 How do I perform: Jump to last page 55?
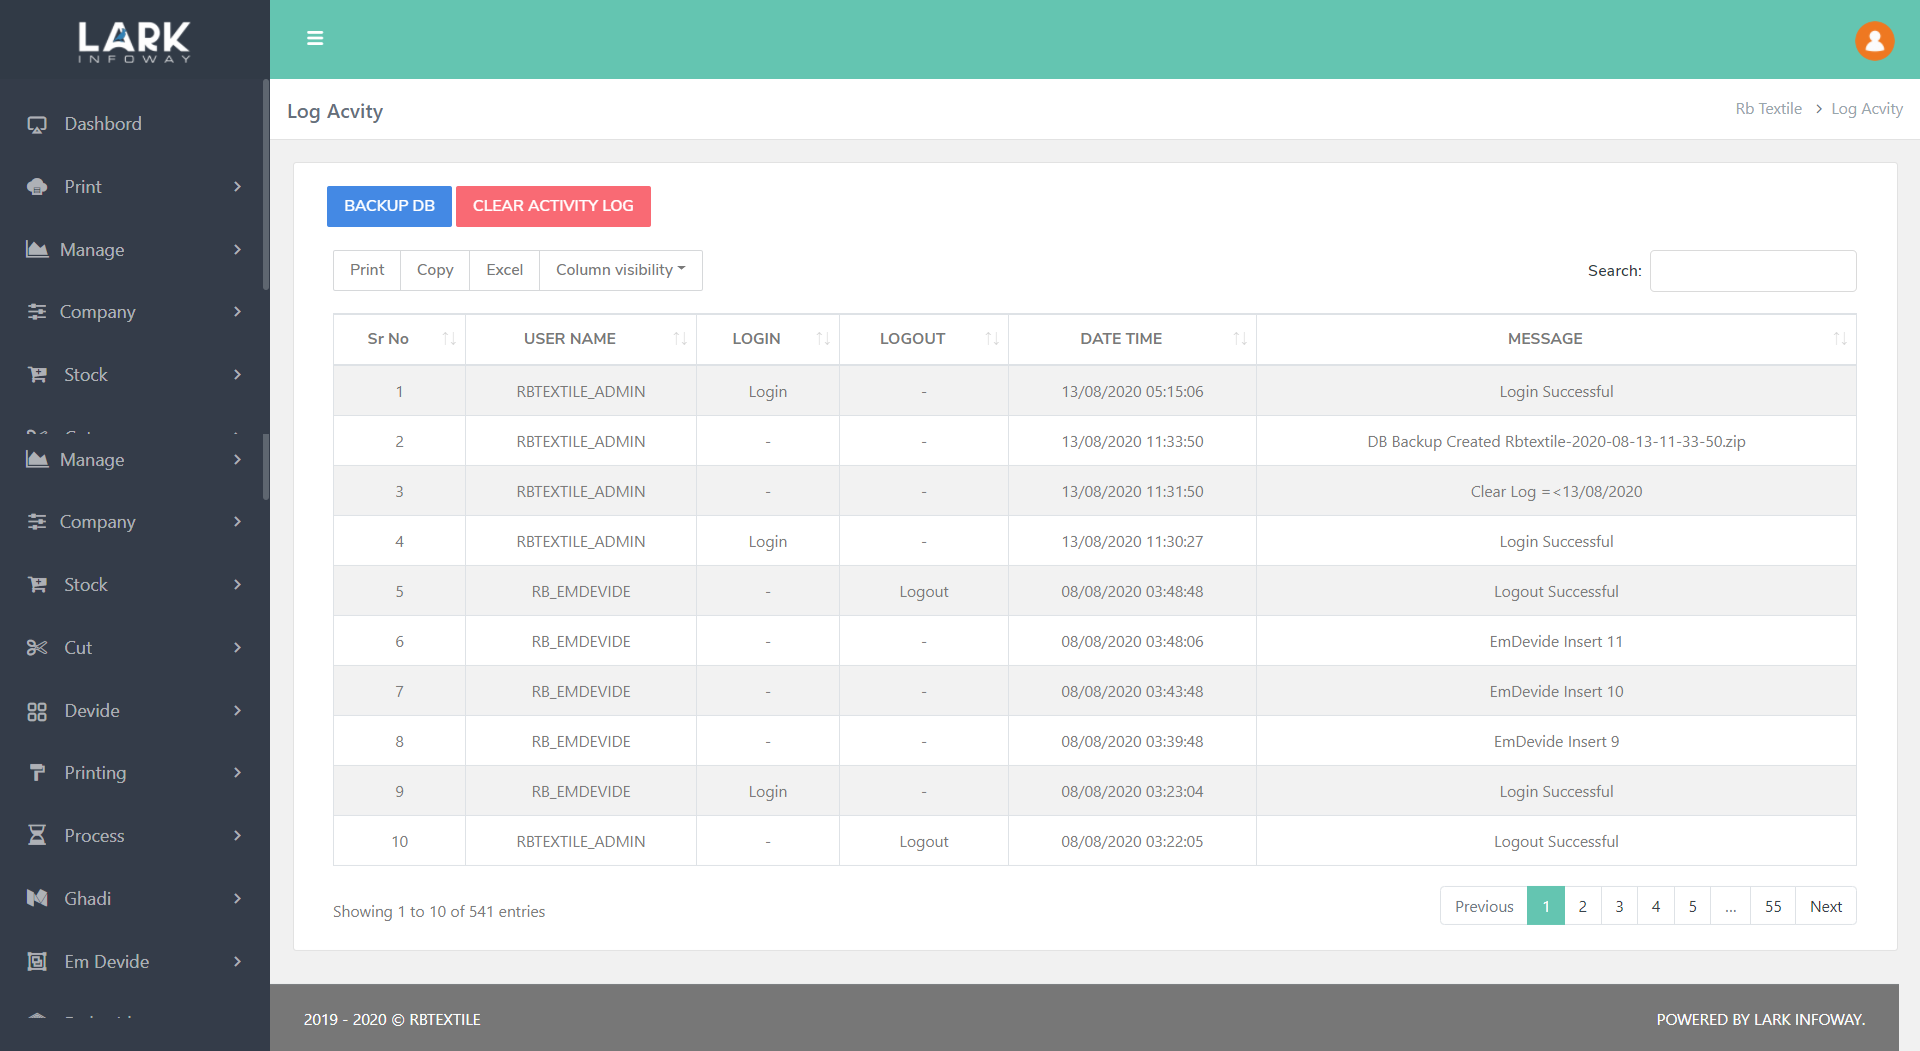pos(1773,906)
